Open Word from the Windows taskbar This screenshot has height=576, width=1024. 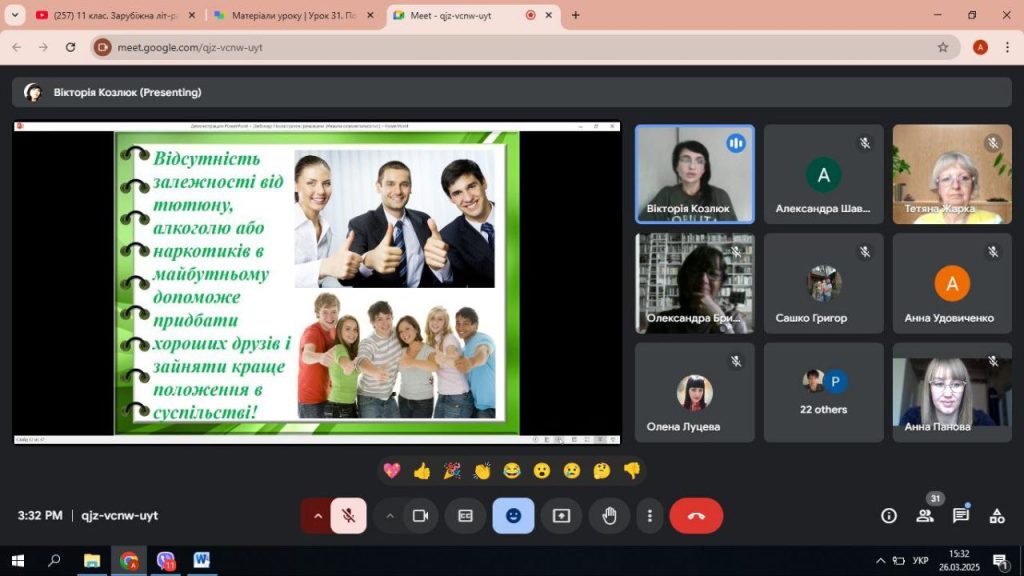click(201, 561)
